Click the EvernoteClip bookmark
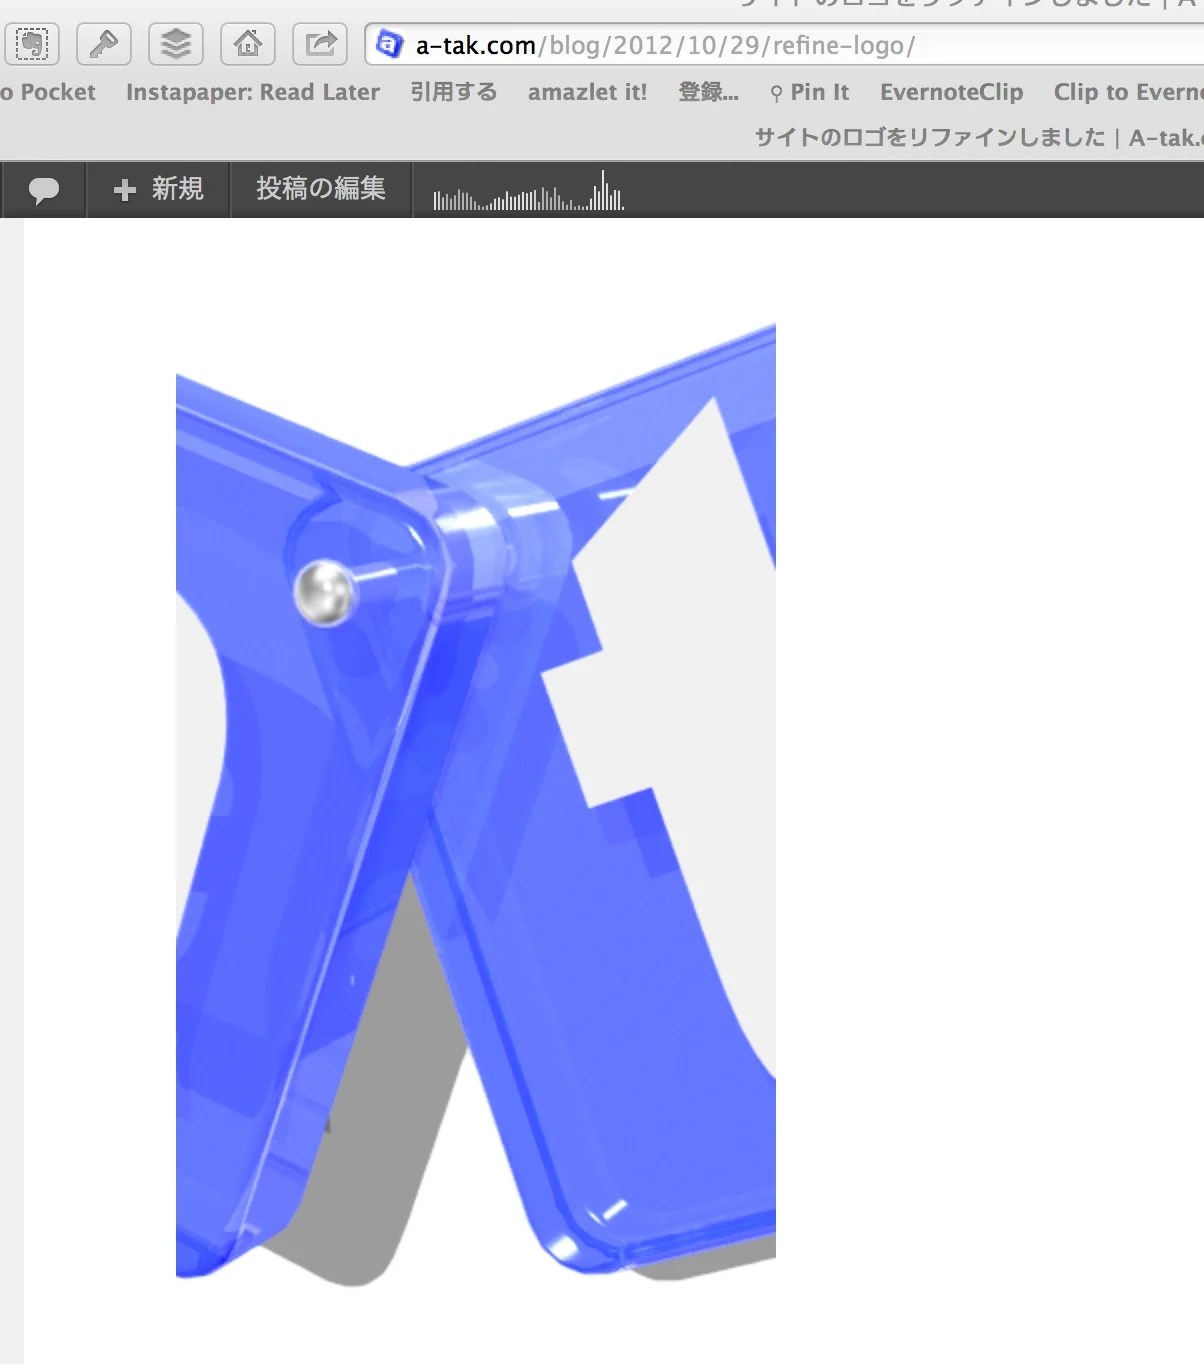The height and width of the screenshot is (1364, 1204). (x=952, y=92)
